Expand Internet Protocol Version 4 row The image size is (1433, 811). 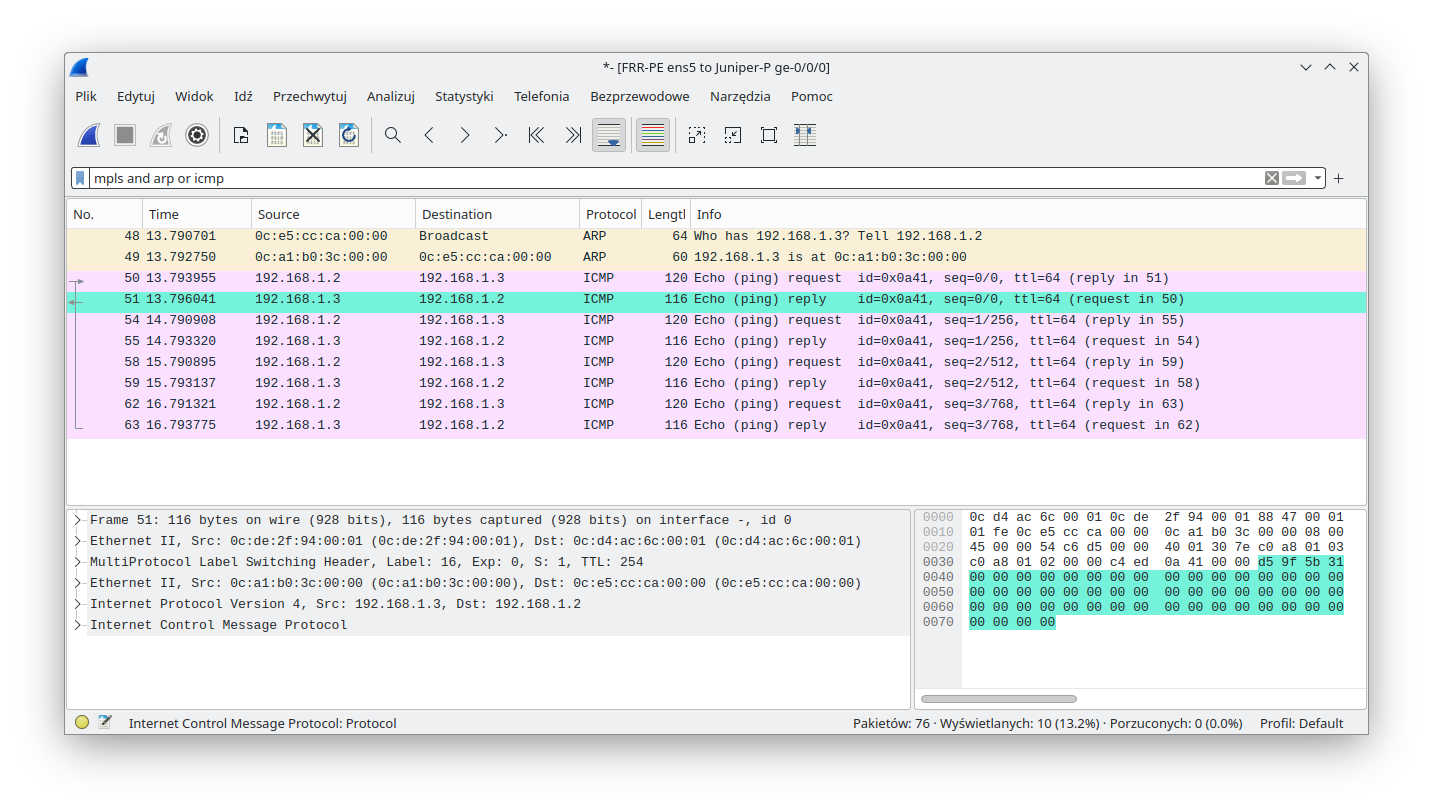(x=78, y=604)
